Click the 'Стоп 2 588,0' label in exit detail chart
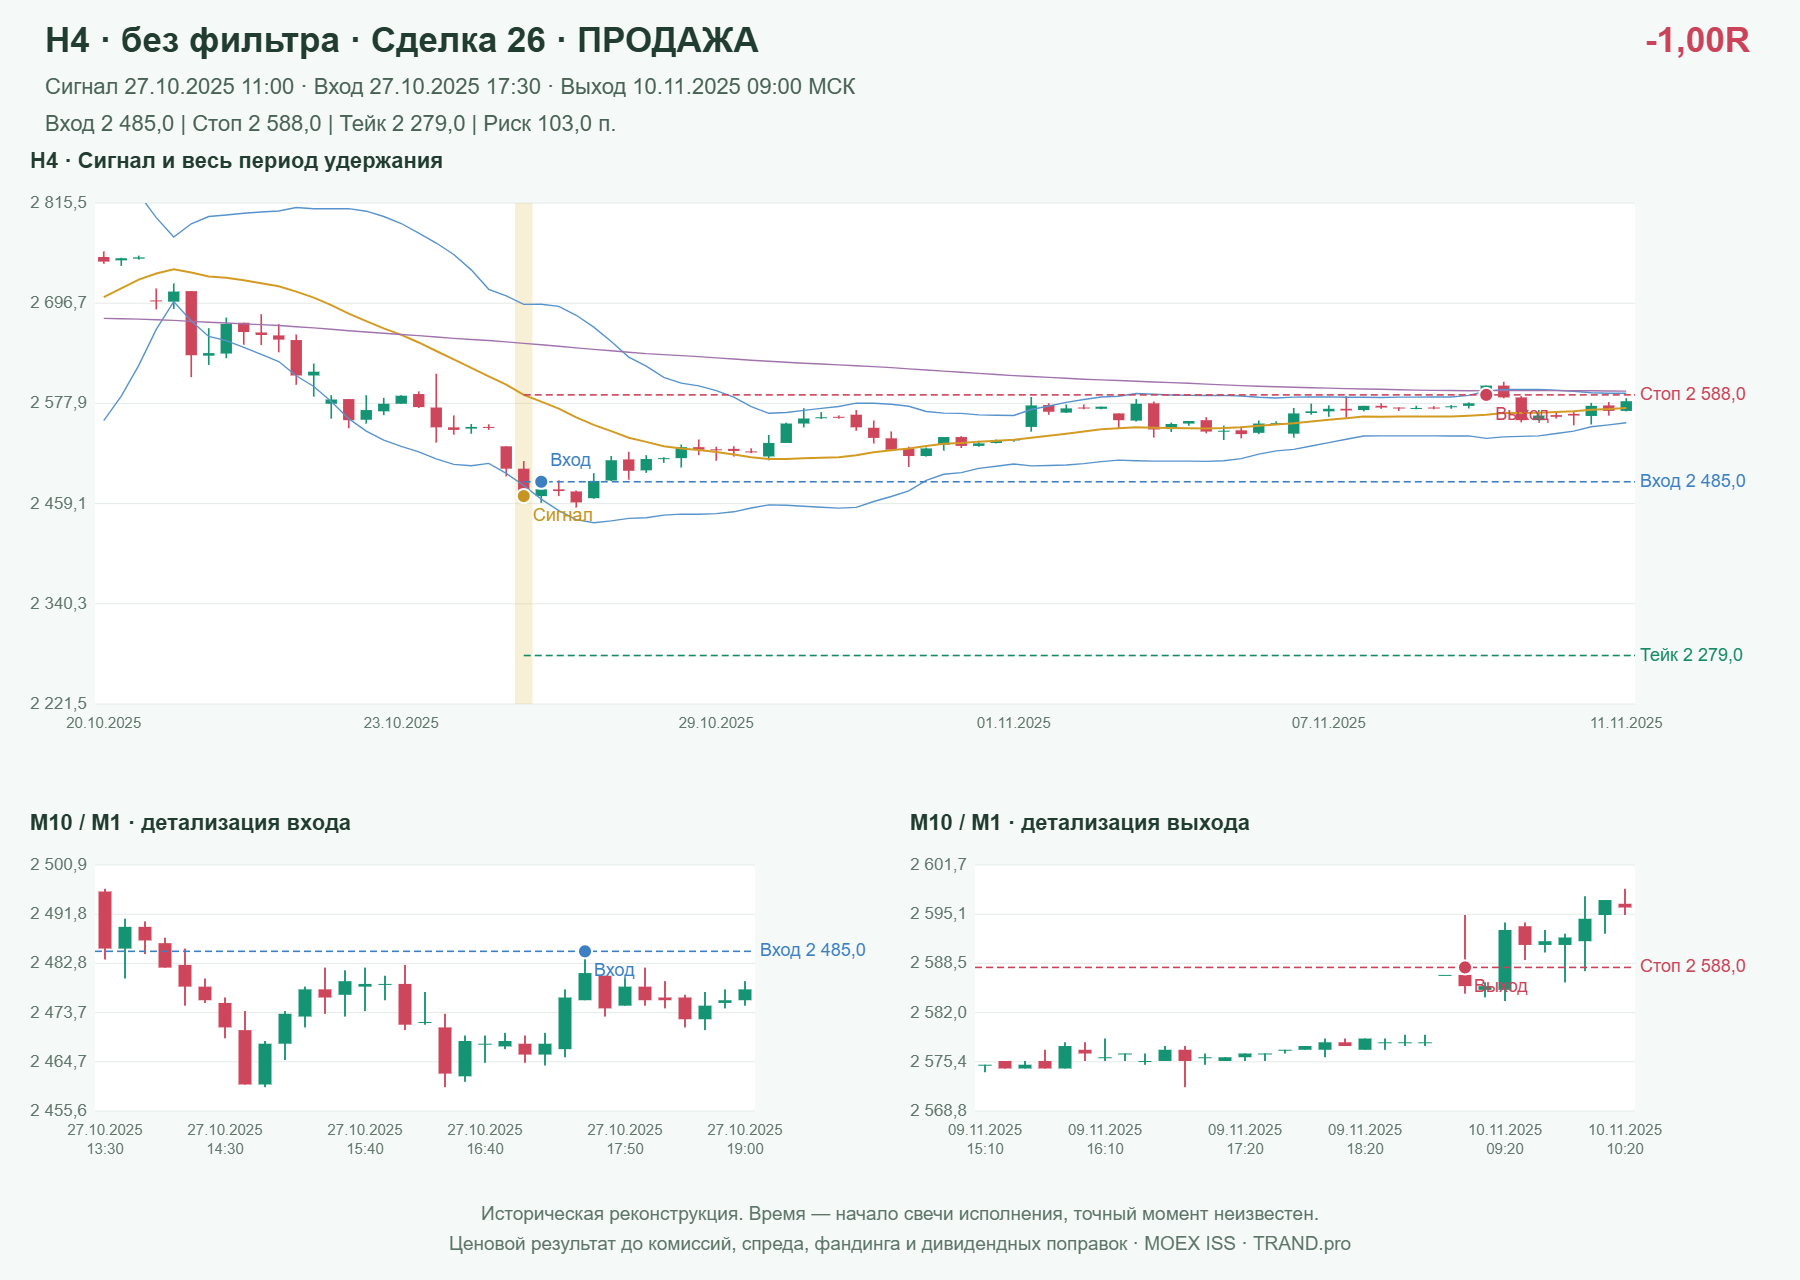The image size is (1800, 1280). click(x=1692, y=966)
